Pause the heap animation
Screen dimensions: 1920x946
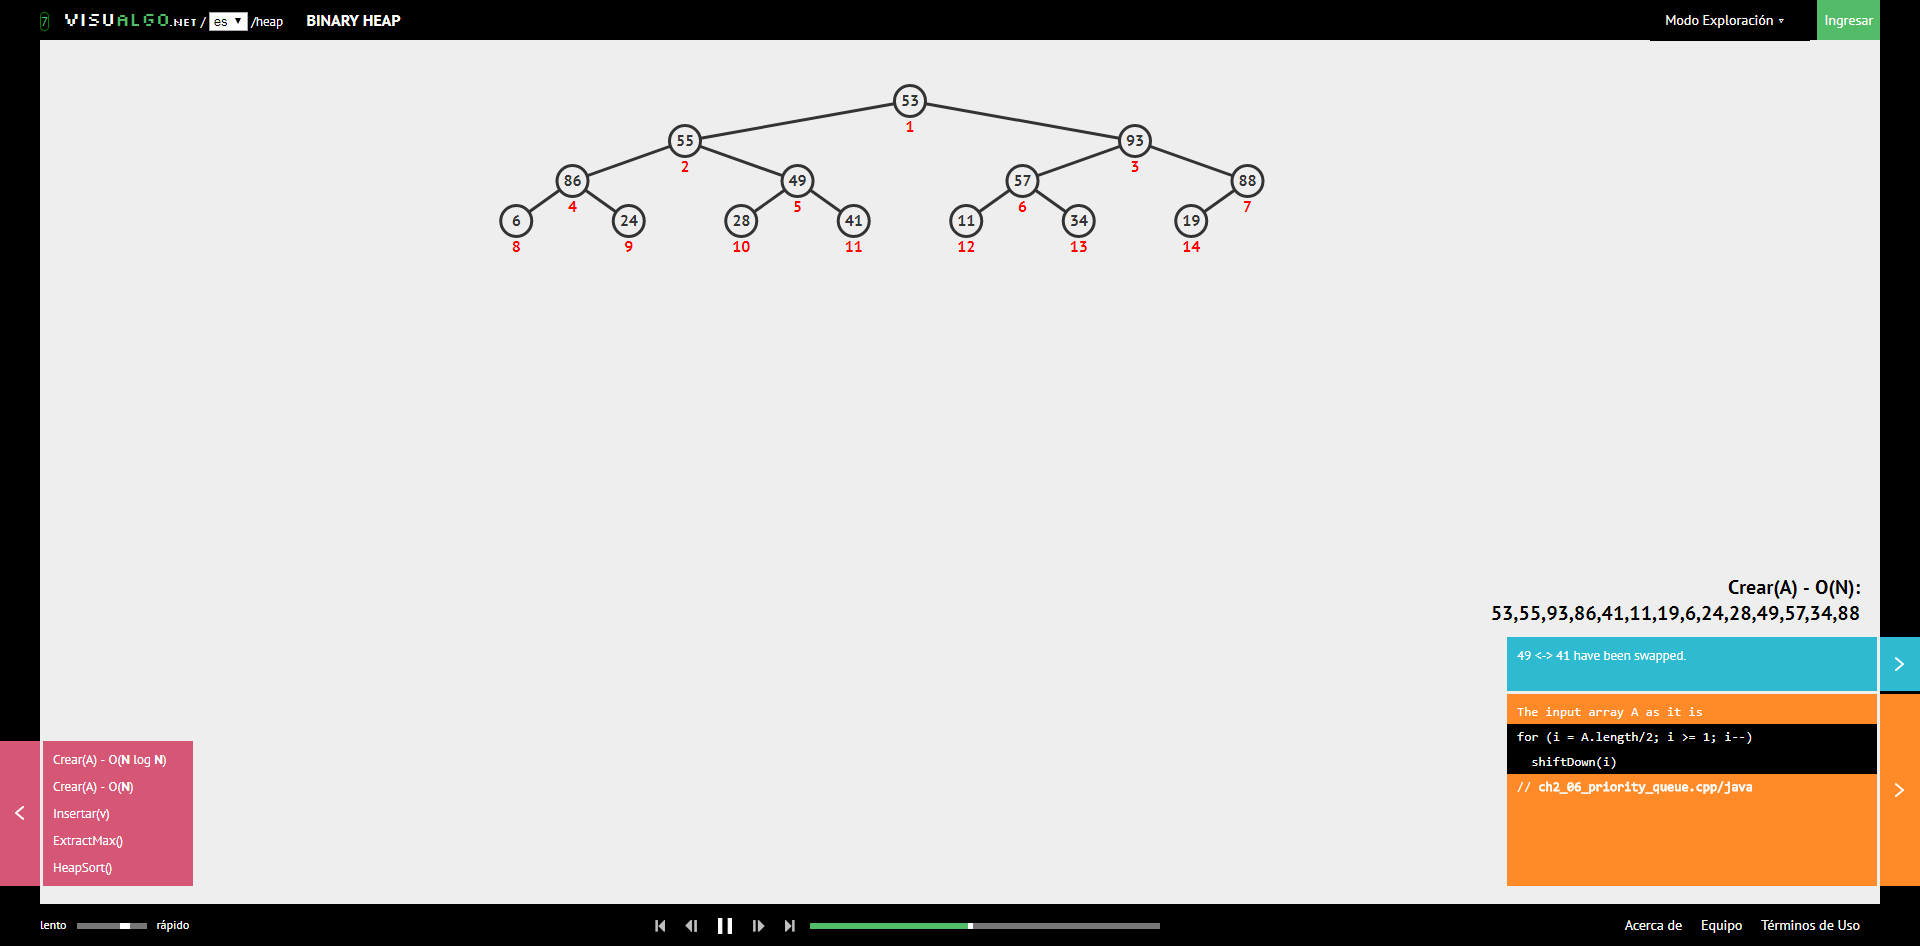pos(725,926)
